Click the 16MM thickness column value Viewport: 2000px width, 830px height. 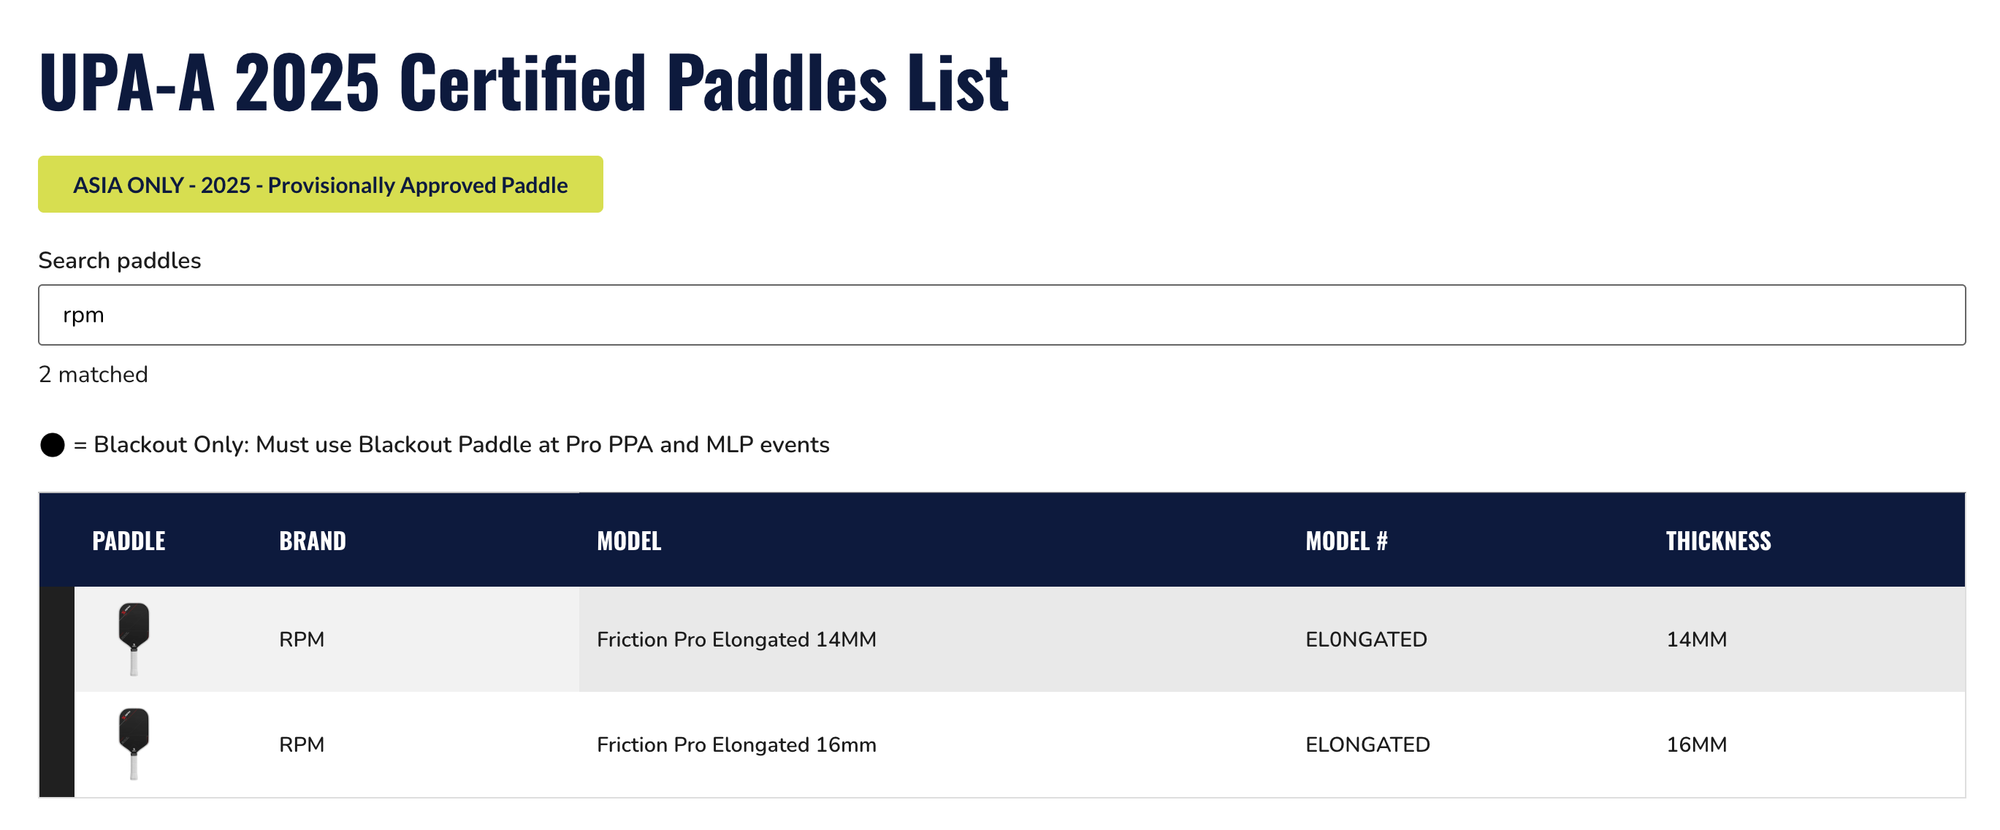click(x=1696, y=745)
